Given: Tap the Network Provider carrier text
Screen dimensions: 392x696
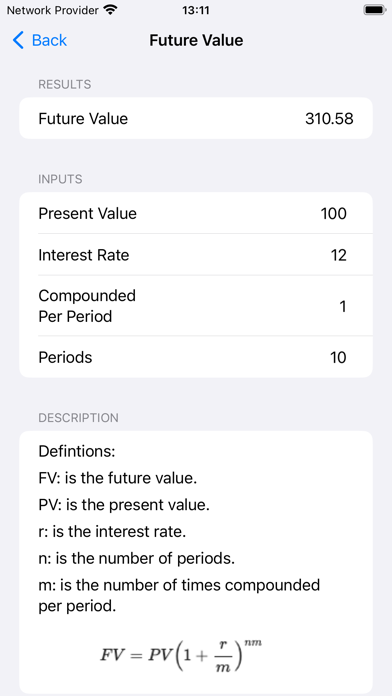Looking at the screenshot, I should [x=52, y=10].
